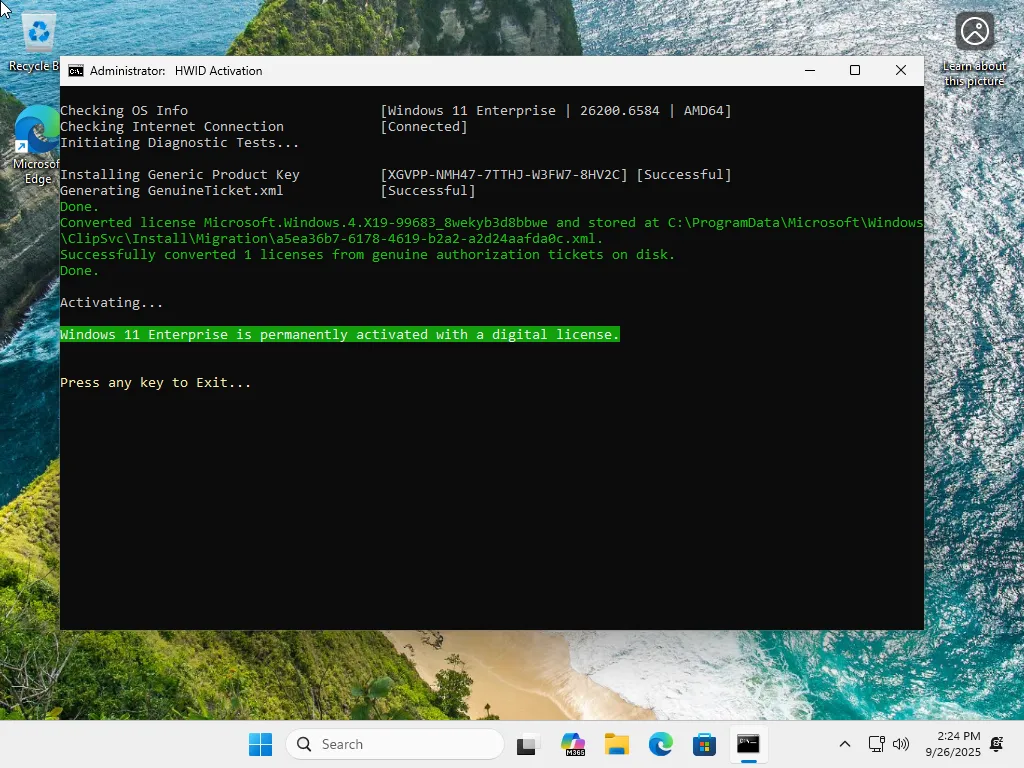The width and height of the screenshot is (1024, 768).
Task: Click the 'Administrator: HWID Activation' title text
Action: pyautogui.click(x=176, y=71)
